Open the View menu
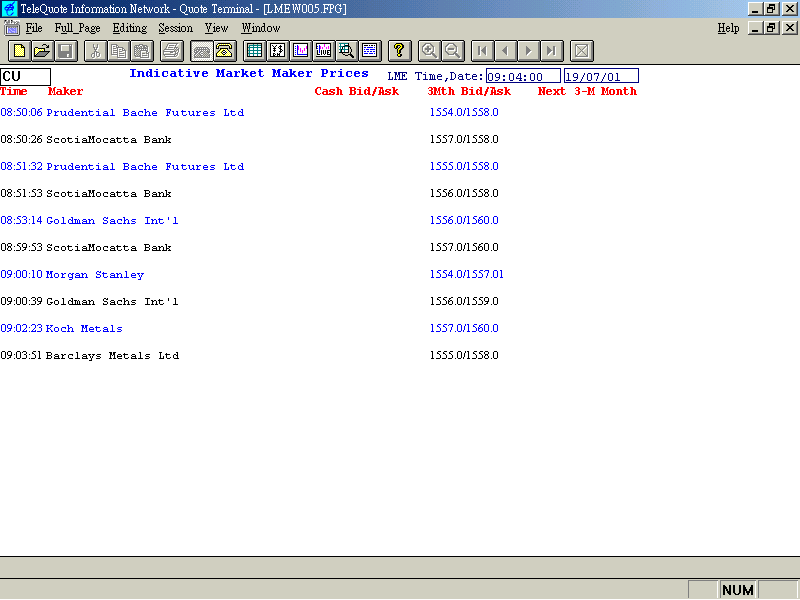The height and width of the screenshot is (600, 800). 216,28
